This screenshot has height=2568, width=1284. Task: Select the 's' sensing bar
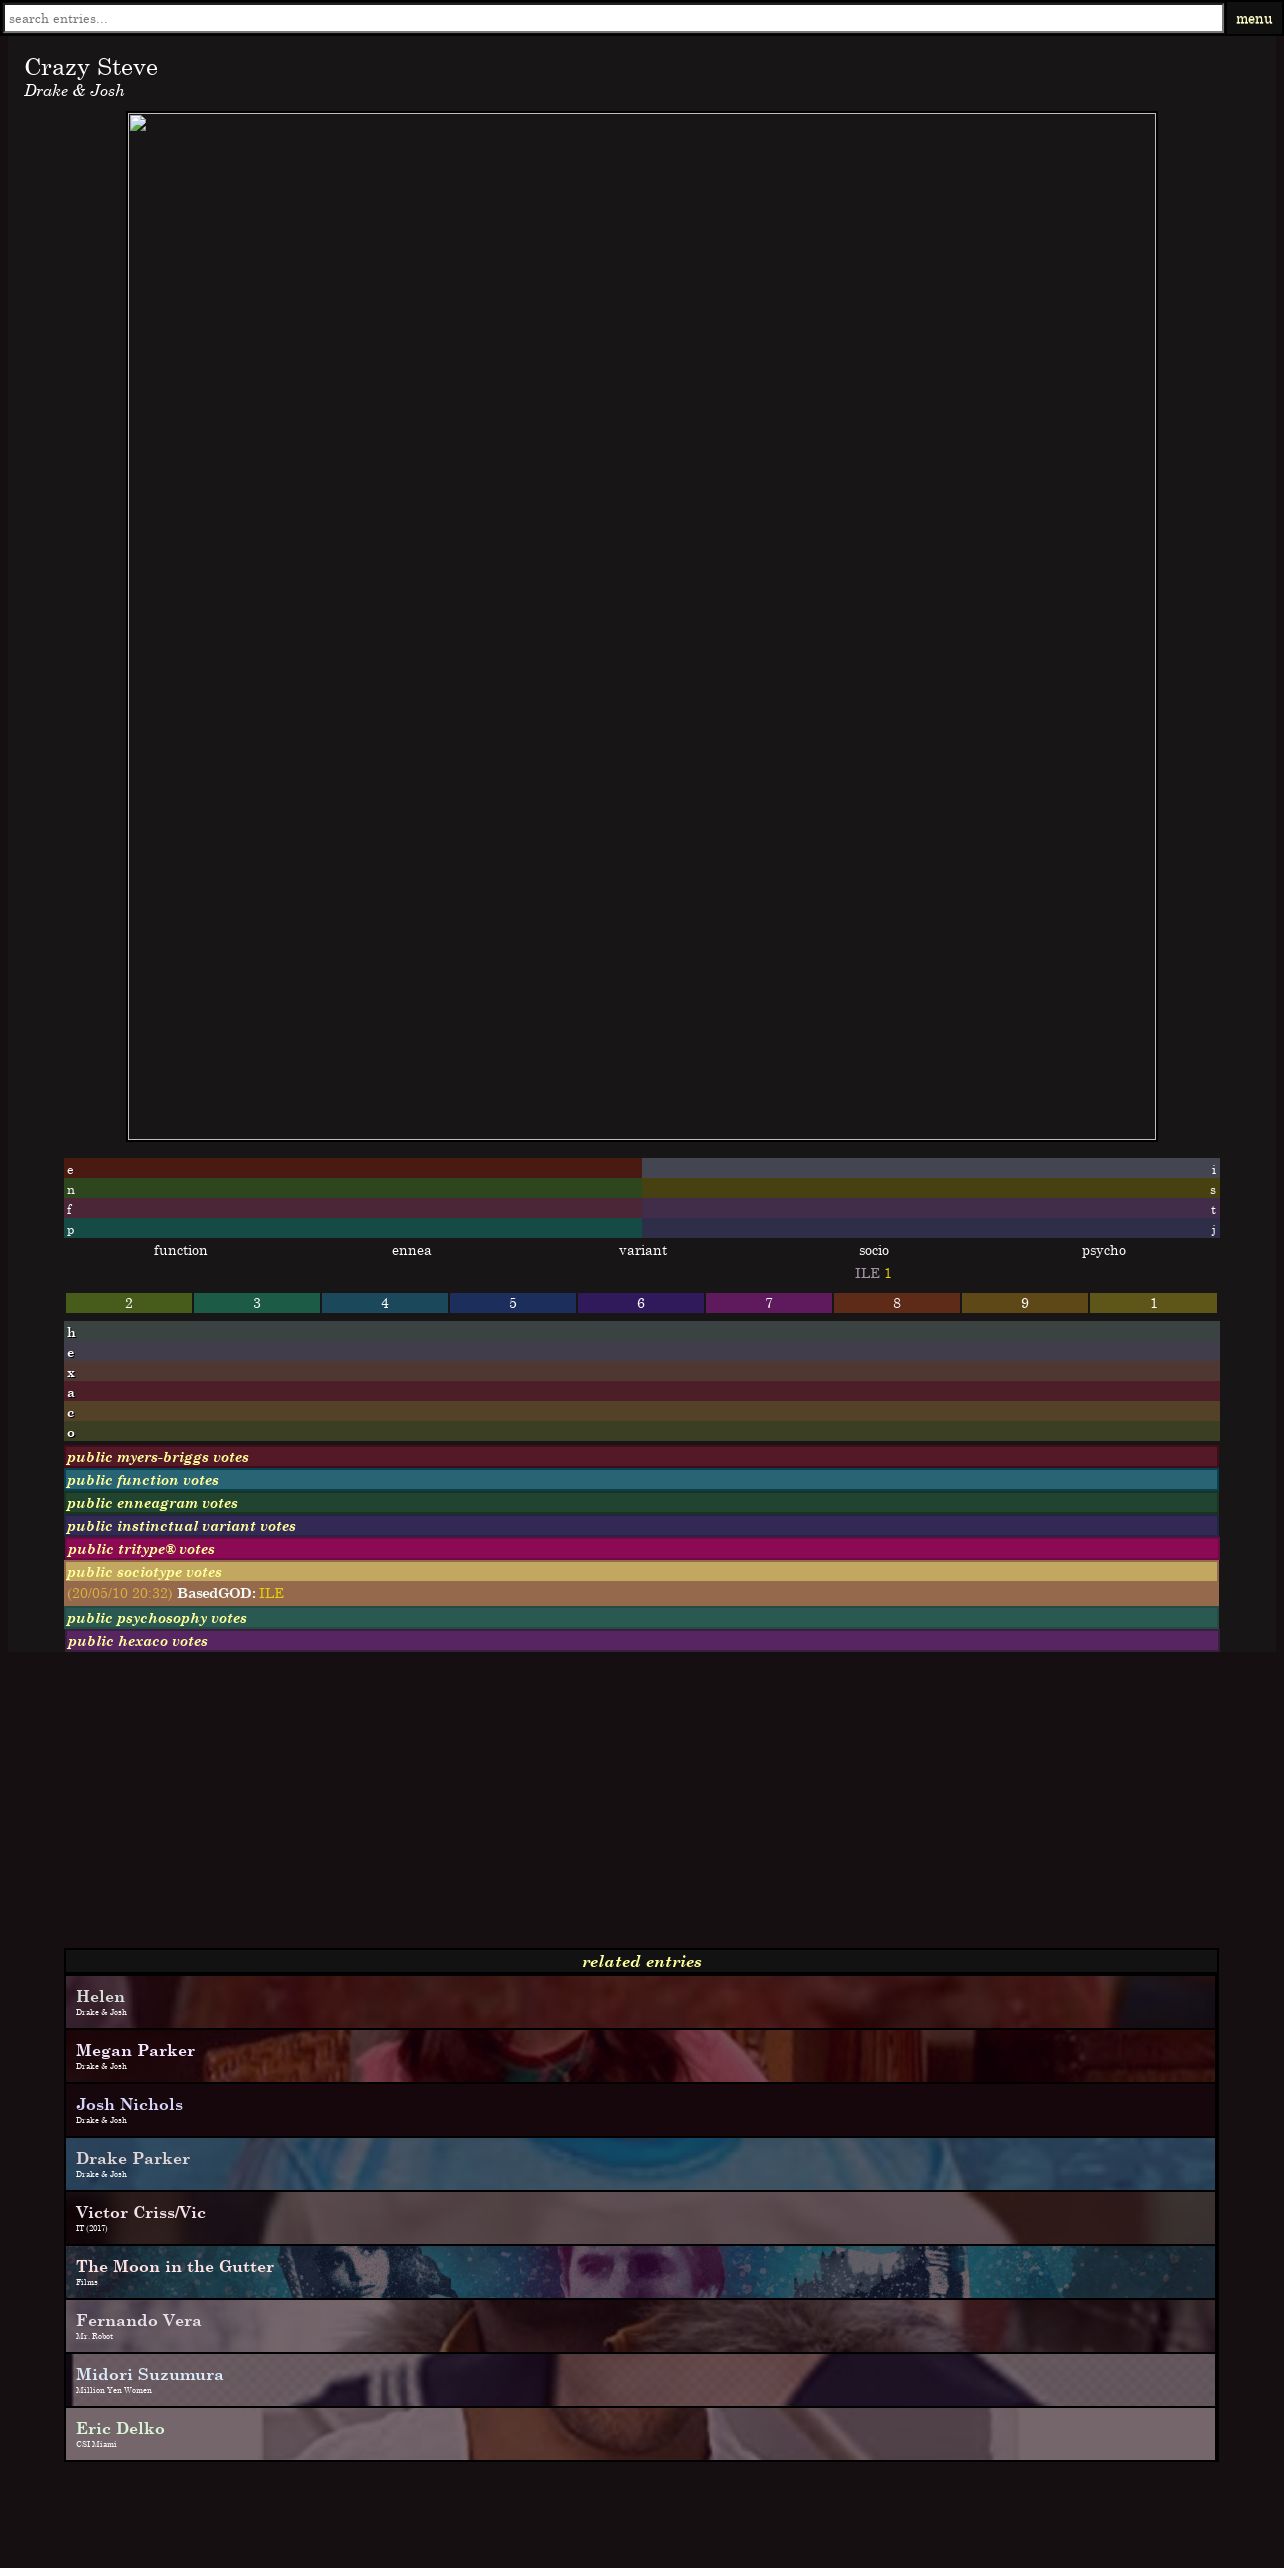931,1189
